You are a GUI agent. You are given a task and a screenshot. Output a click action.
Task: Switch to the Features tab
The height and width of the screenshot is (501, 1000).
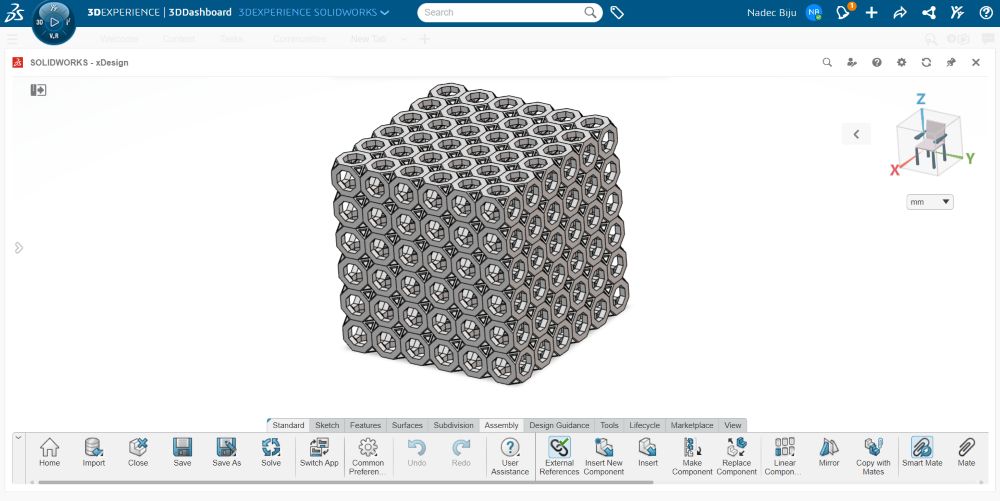pos(365,425)
